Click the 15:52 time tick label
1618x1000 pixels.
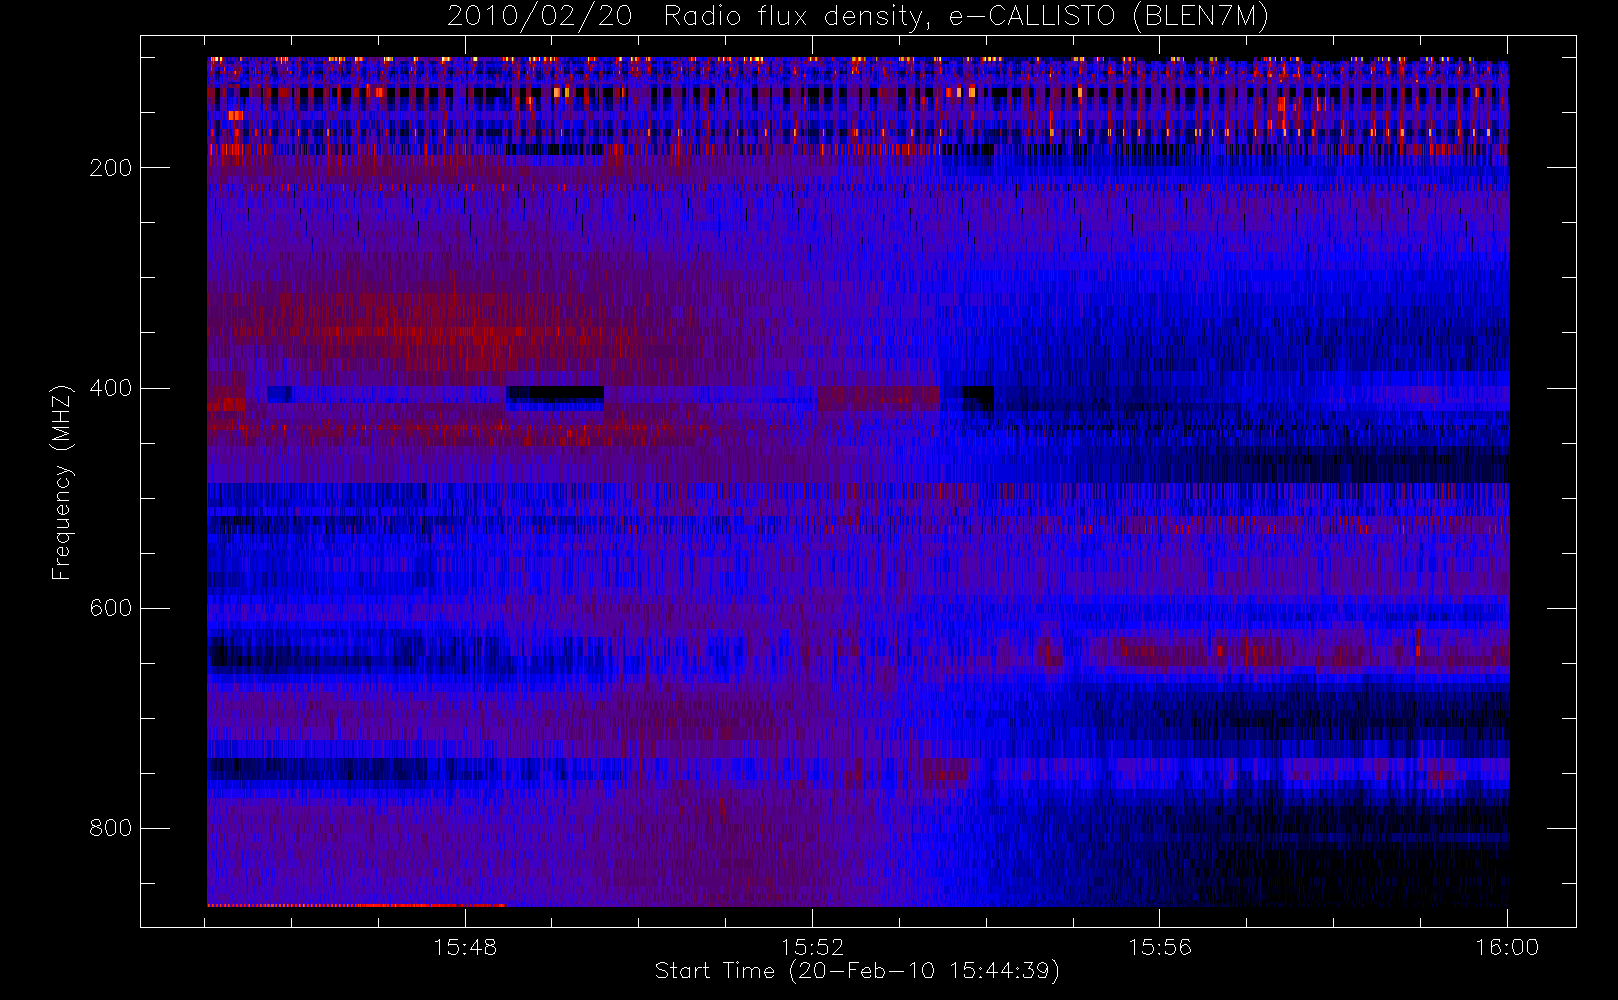point(812,947)
